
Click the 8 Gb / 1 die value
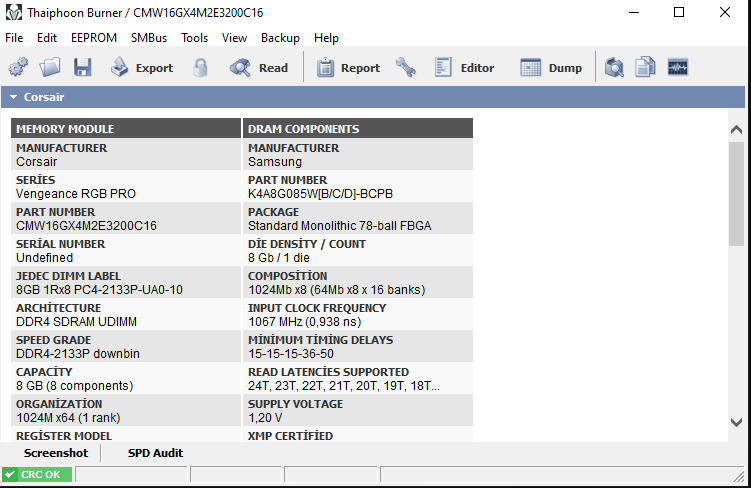(x=279, y=258)
